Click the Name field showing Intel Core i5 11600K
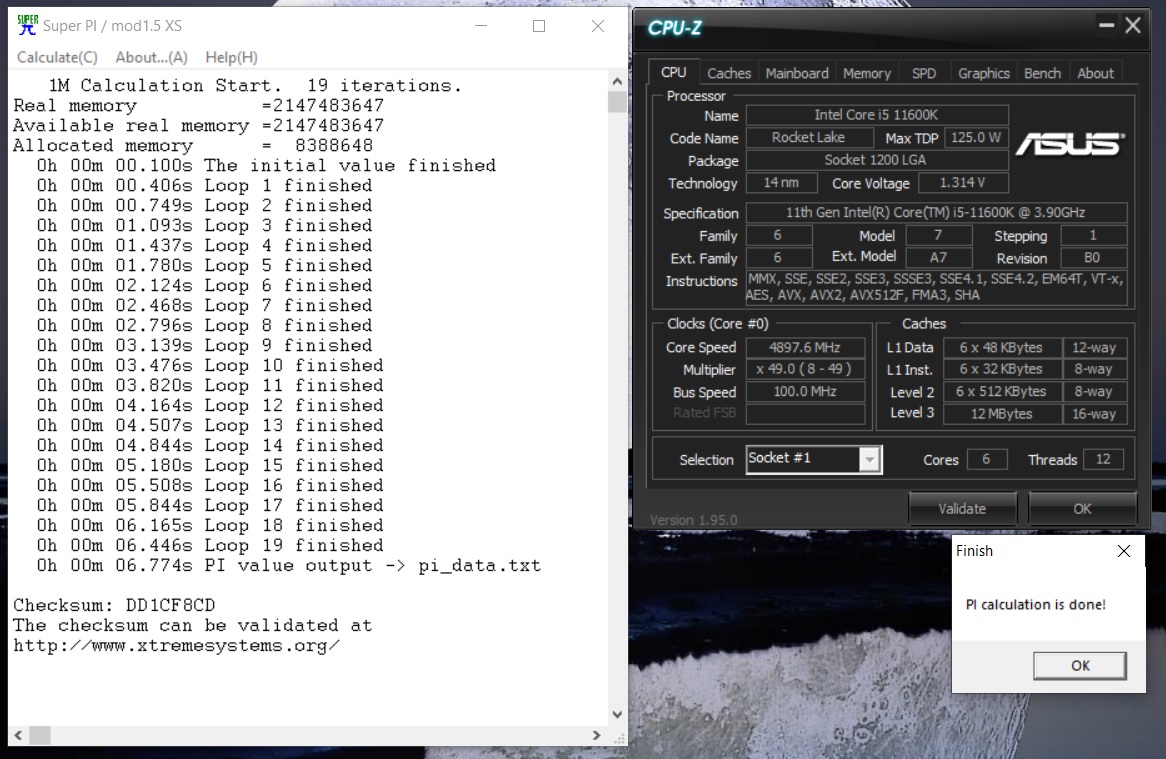Viewport: 1166px width, 759px height. (877, 114)
